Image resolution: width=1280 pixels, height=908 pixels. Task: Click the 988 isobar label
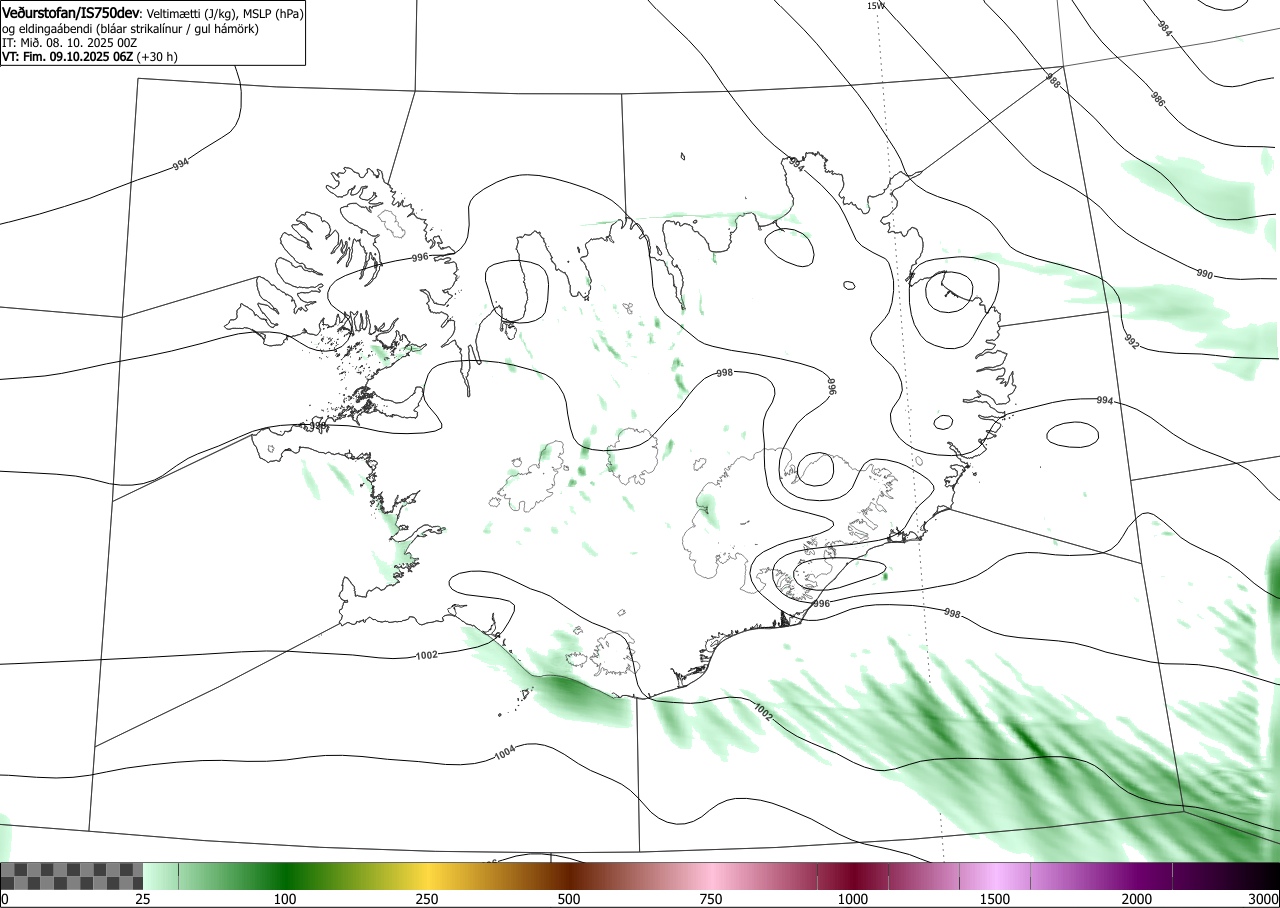tap(1053, 79)
